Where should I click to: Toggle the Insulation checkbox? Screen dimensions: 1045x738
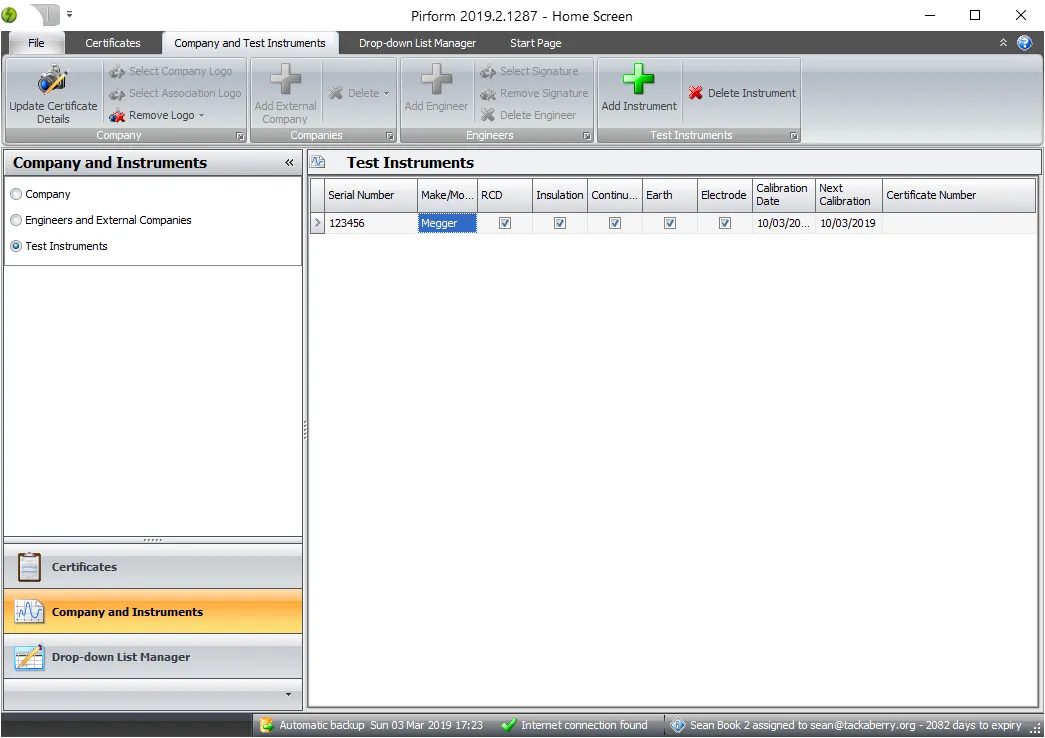point(560,223)
